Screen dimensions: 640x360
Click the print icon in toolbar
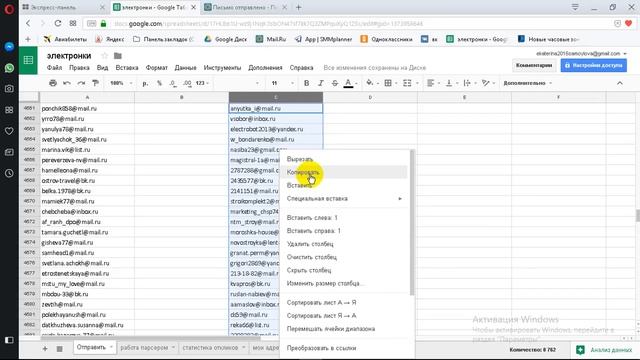(x=53, y=83)
